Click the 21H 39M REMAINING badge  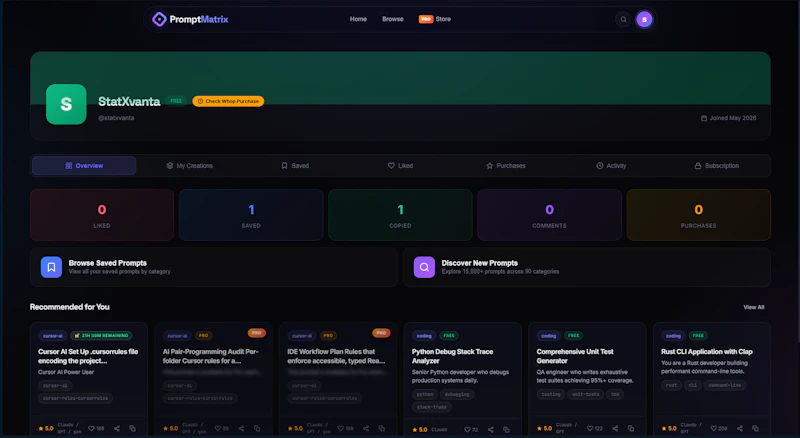point(102,335)
